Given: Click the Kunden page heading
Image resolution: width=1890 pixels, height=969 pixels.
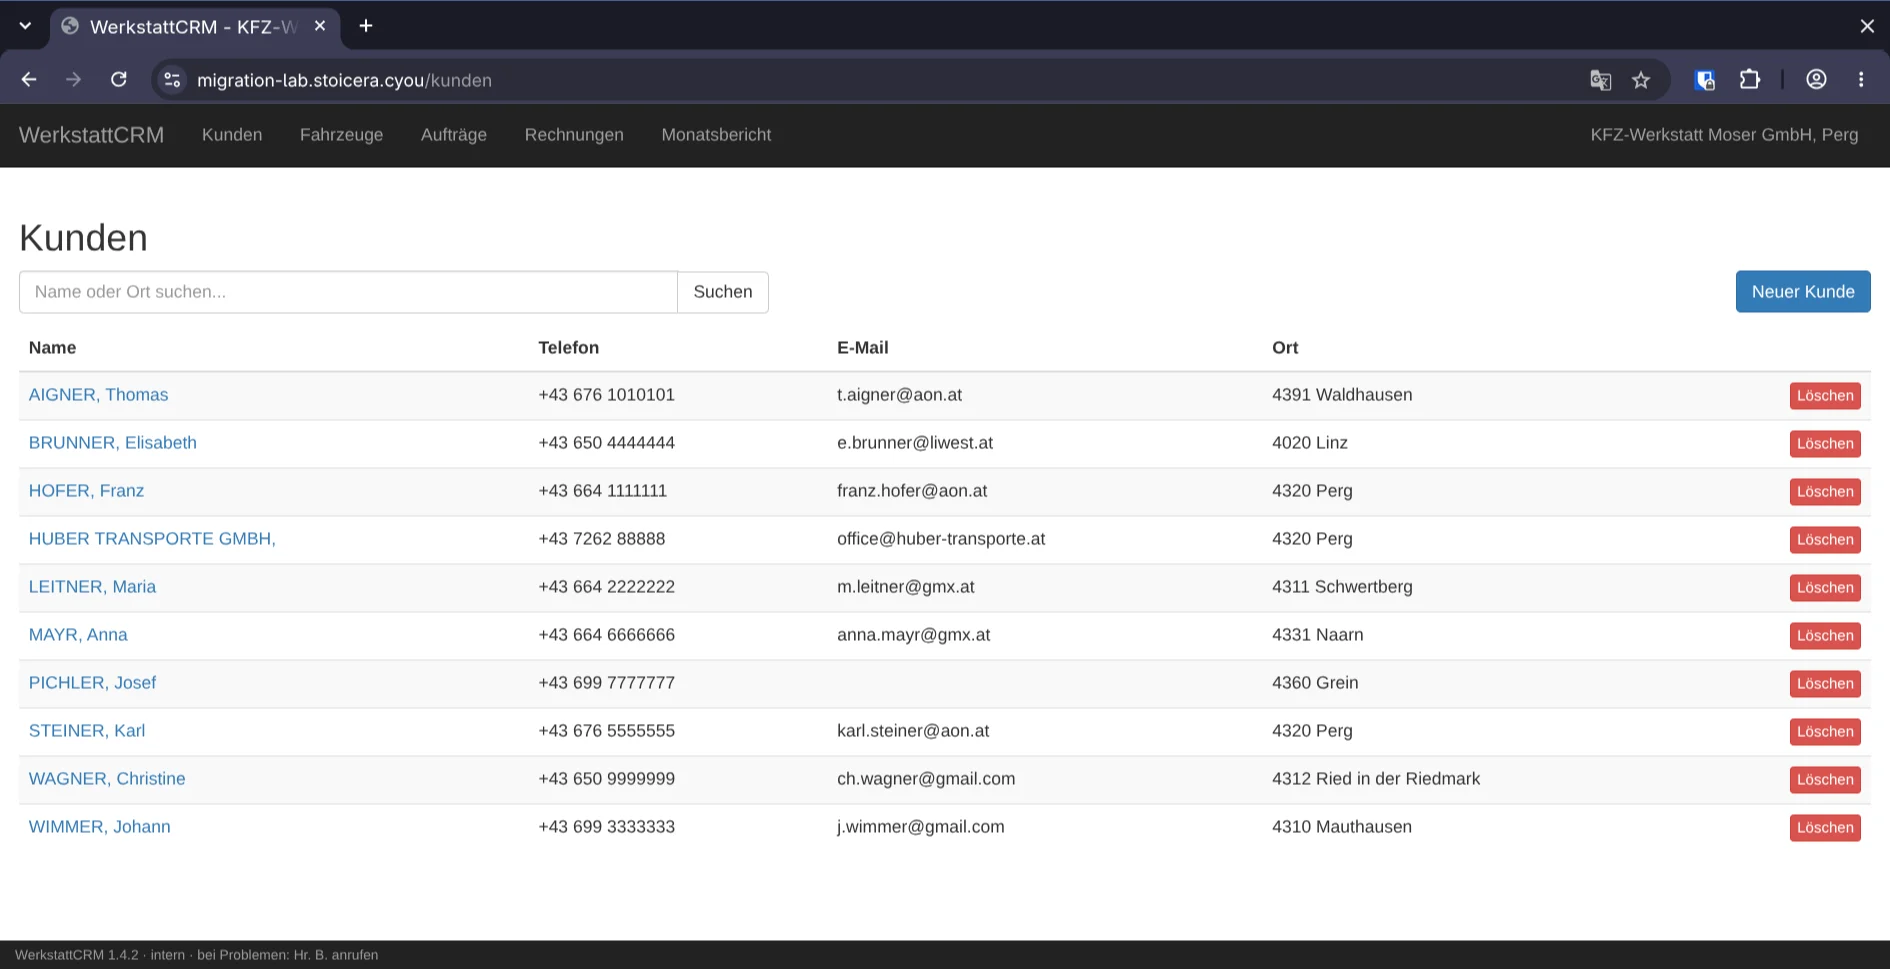Looking at the screenshot, I should 83,238.
